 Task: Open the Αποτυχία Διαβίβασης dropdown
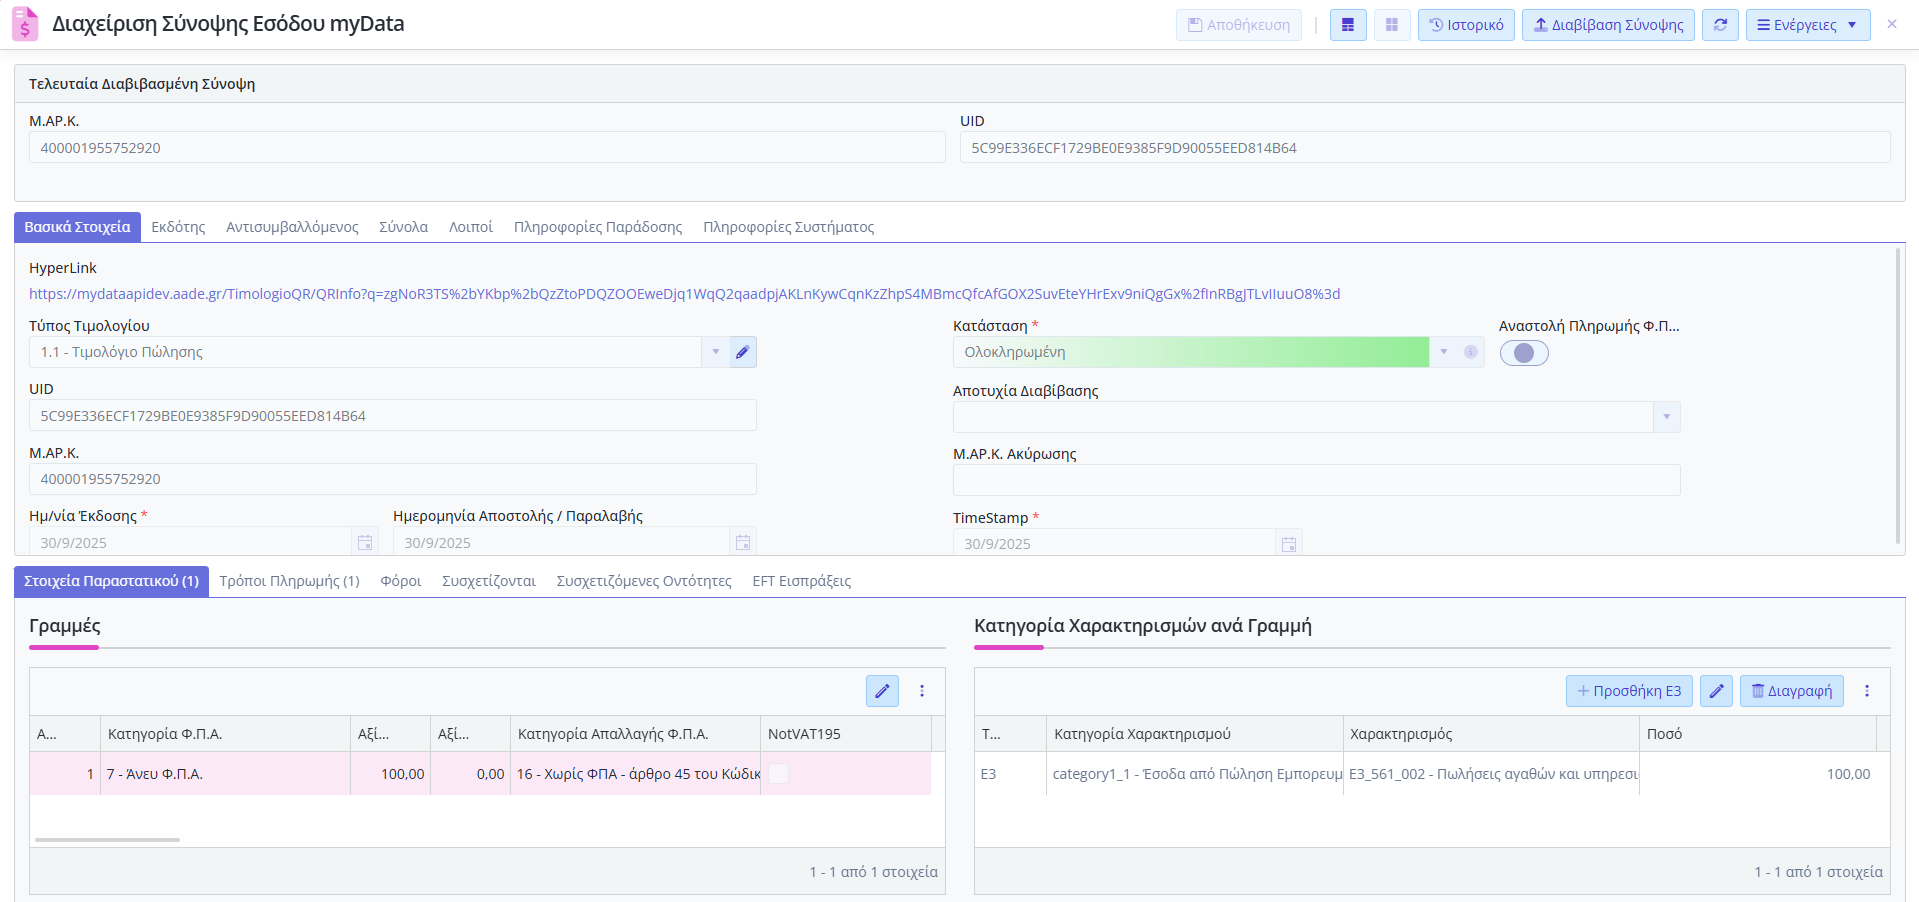1666,417
